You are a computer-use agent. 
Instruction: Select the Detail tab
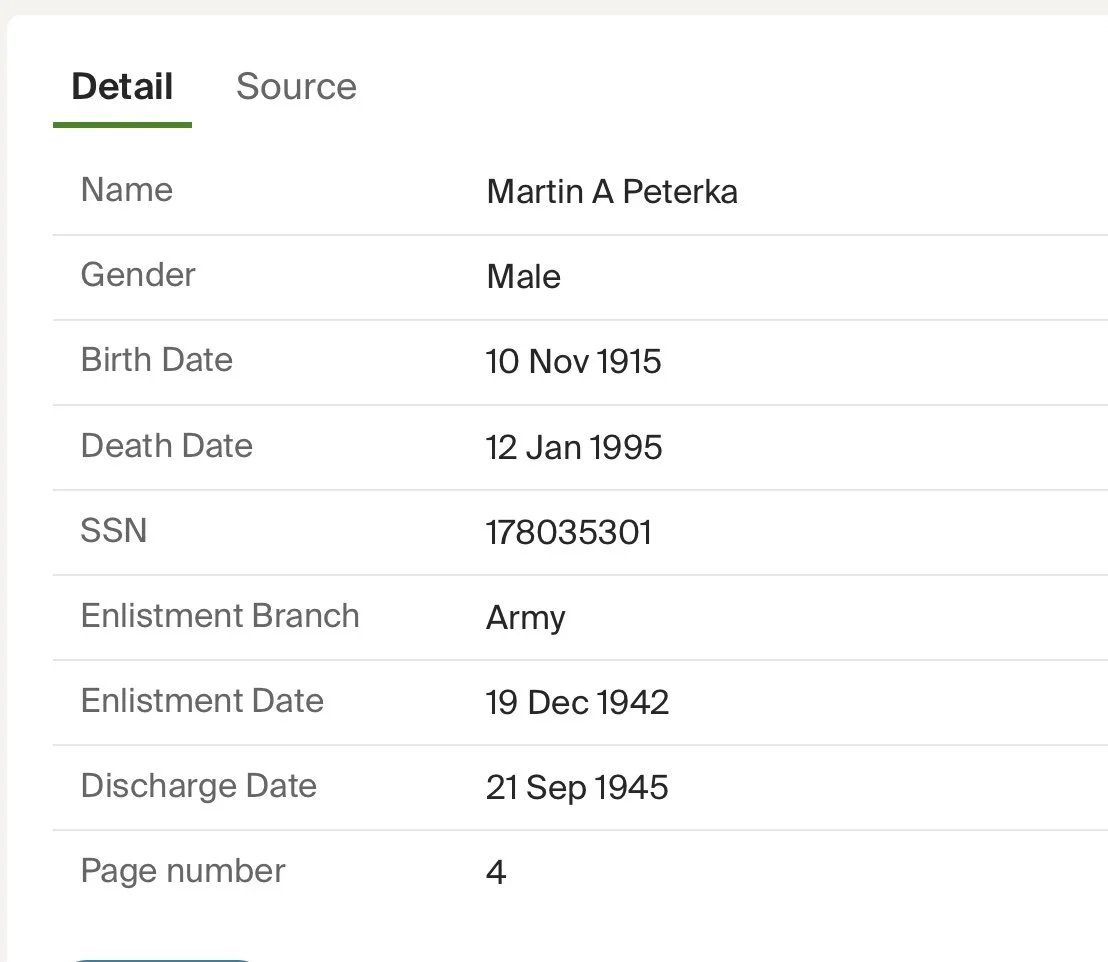122,86
